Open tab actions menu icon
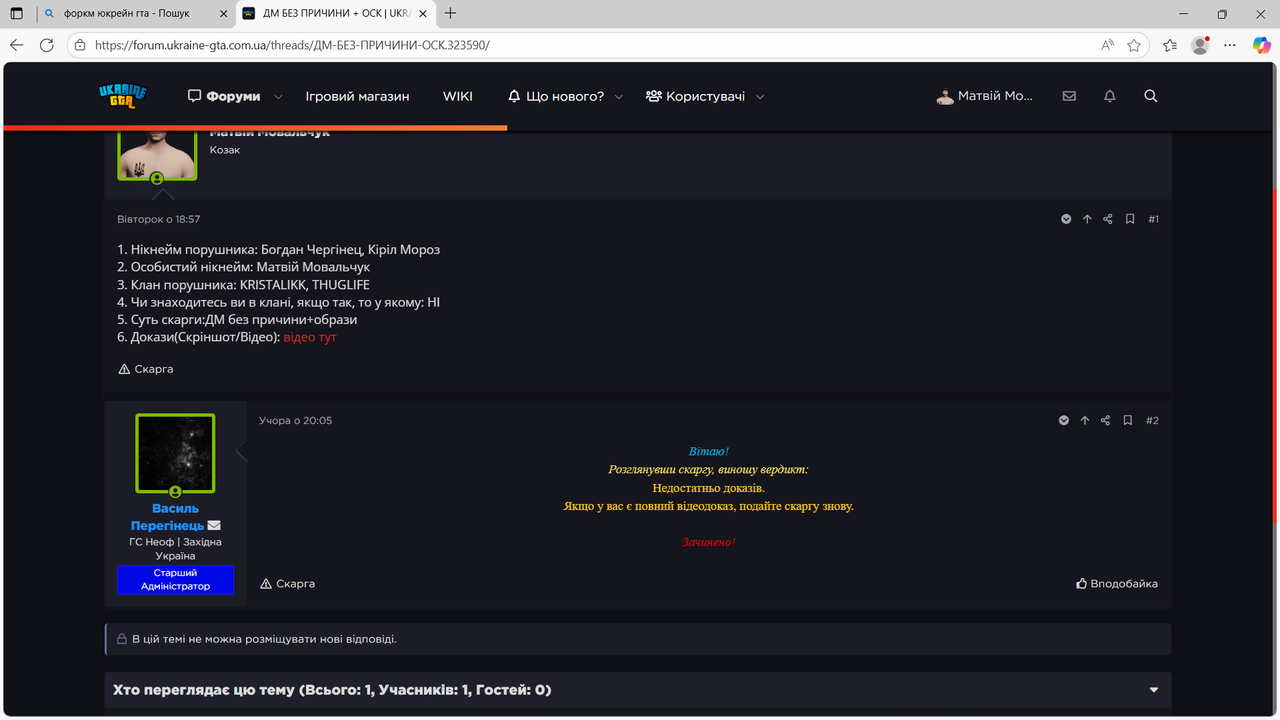This screenshot has width=1280, height=720. click(16, 14)
